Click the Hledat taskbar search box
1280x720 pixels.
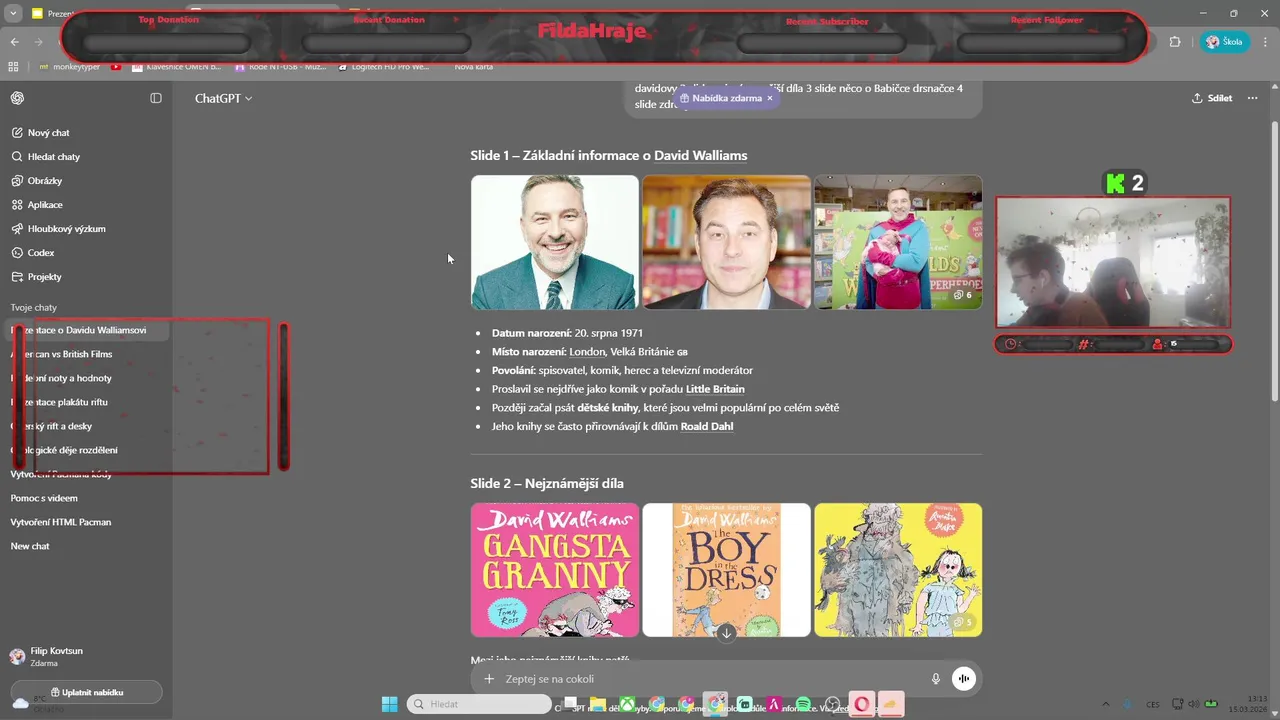click(478, 704)
